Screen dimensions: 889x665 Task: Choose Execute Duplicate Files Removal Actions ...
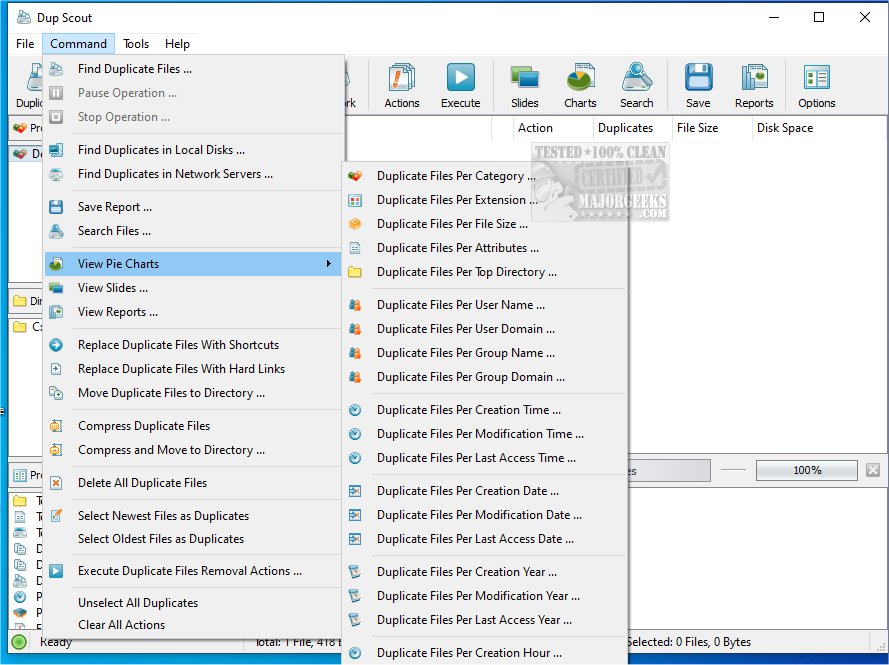pyautogui.click(x=194, y=571)
